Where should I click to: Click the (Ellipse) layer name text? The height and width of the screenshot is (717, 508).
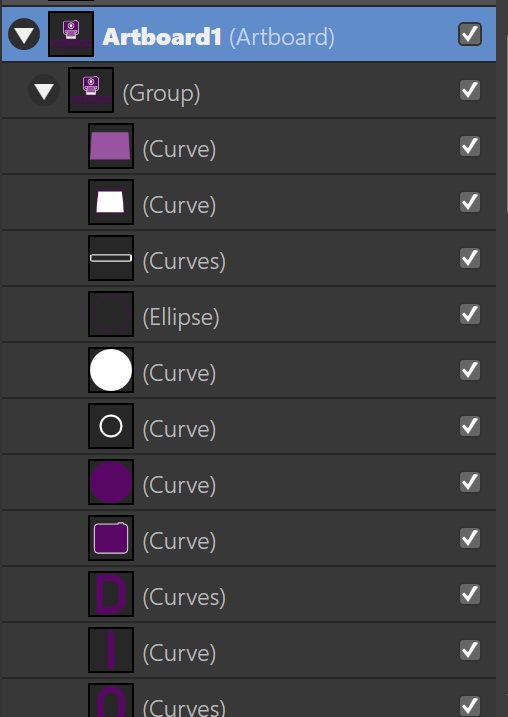click(x=181, y=317)
